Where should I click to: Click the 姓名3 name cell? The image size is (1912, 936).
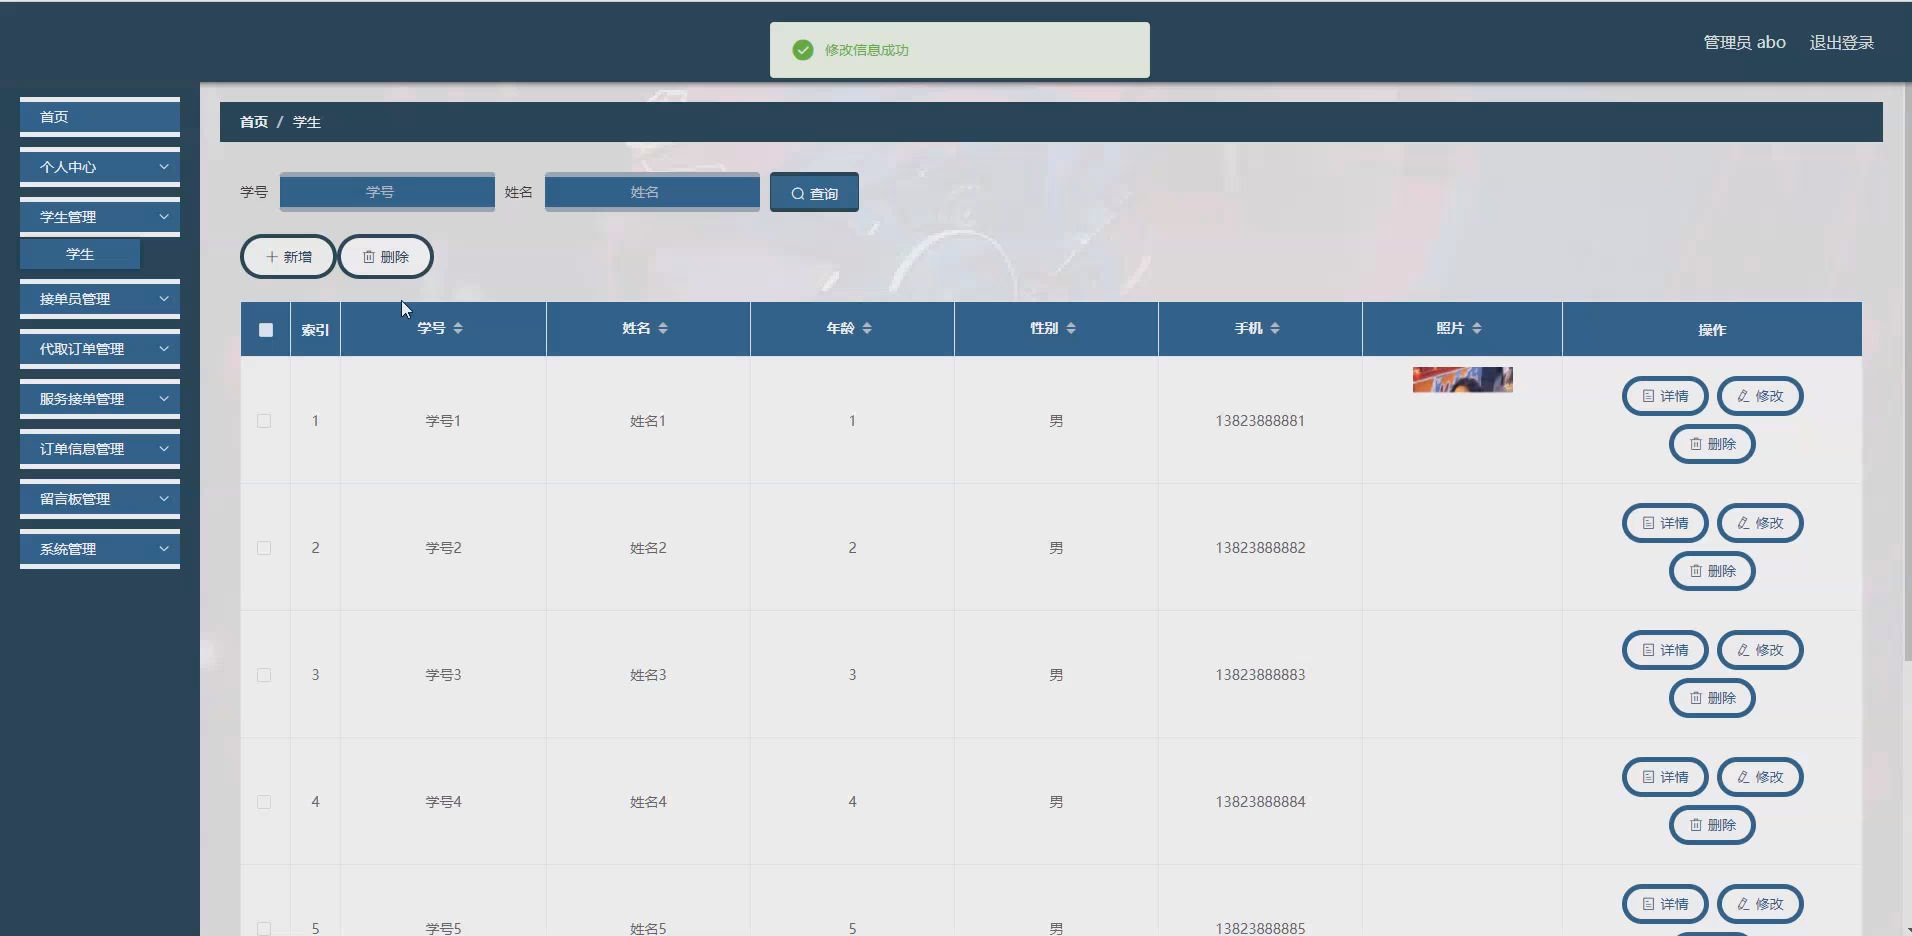[x=648, y=675]
